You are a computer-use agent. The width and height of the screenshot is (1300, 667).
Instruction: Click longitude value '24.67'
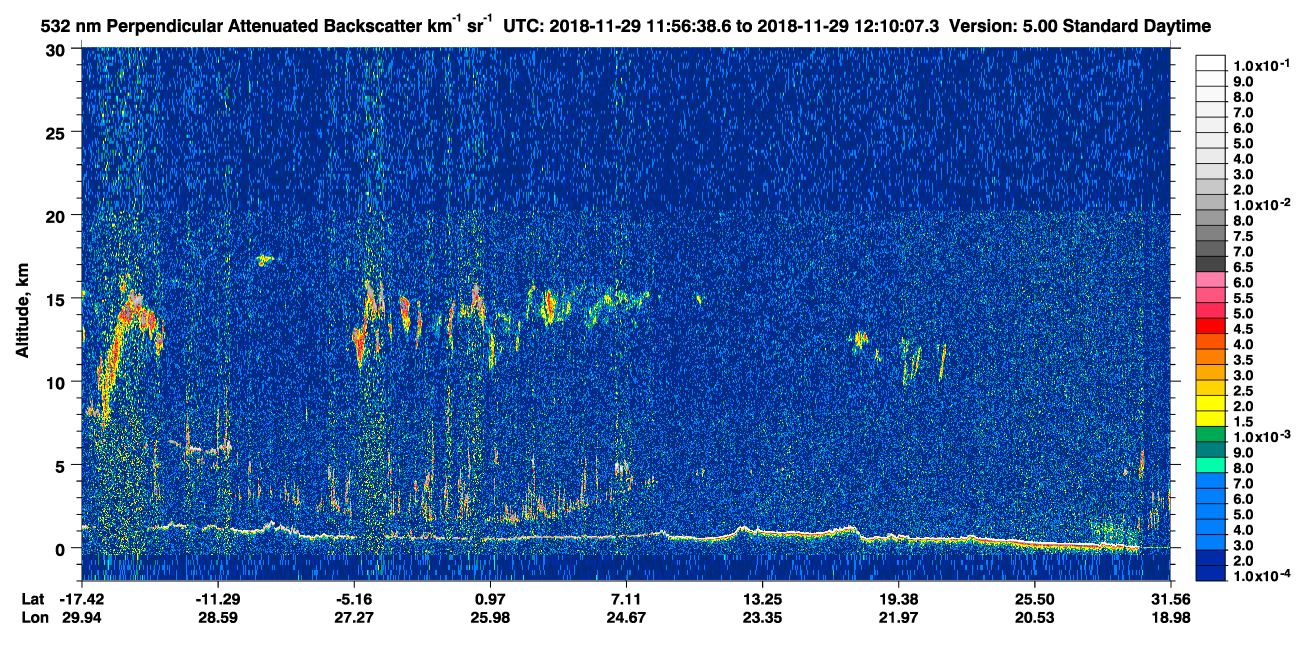pyautogui.click(x=626, y=617)
